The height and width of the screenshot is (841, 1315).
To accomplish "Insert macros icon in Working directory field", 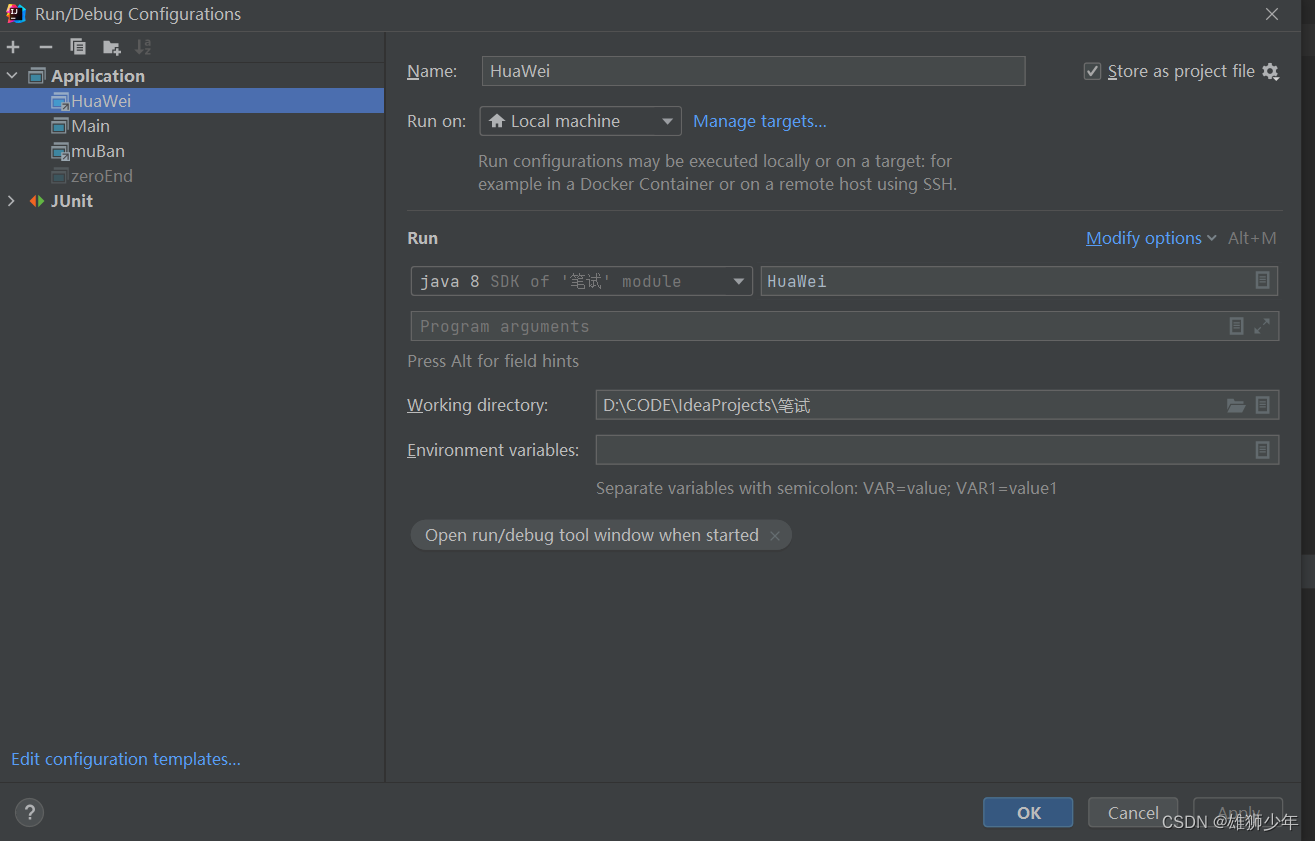I will [x=1262, y=405].
